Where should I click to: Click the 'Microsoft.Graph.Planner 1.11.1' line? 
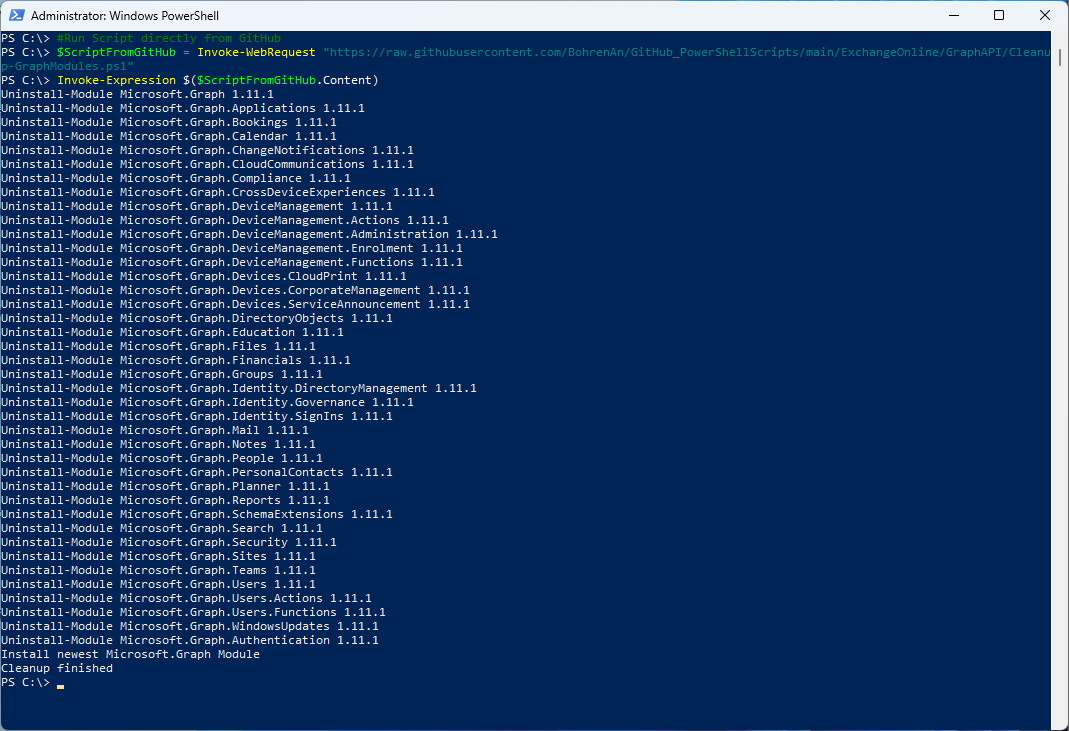click(x=165, y=486)
